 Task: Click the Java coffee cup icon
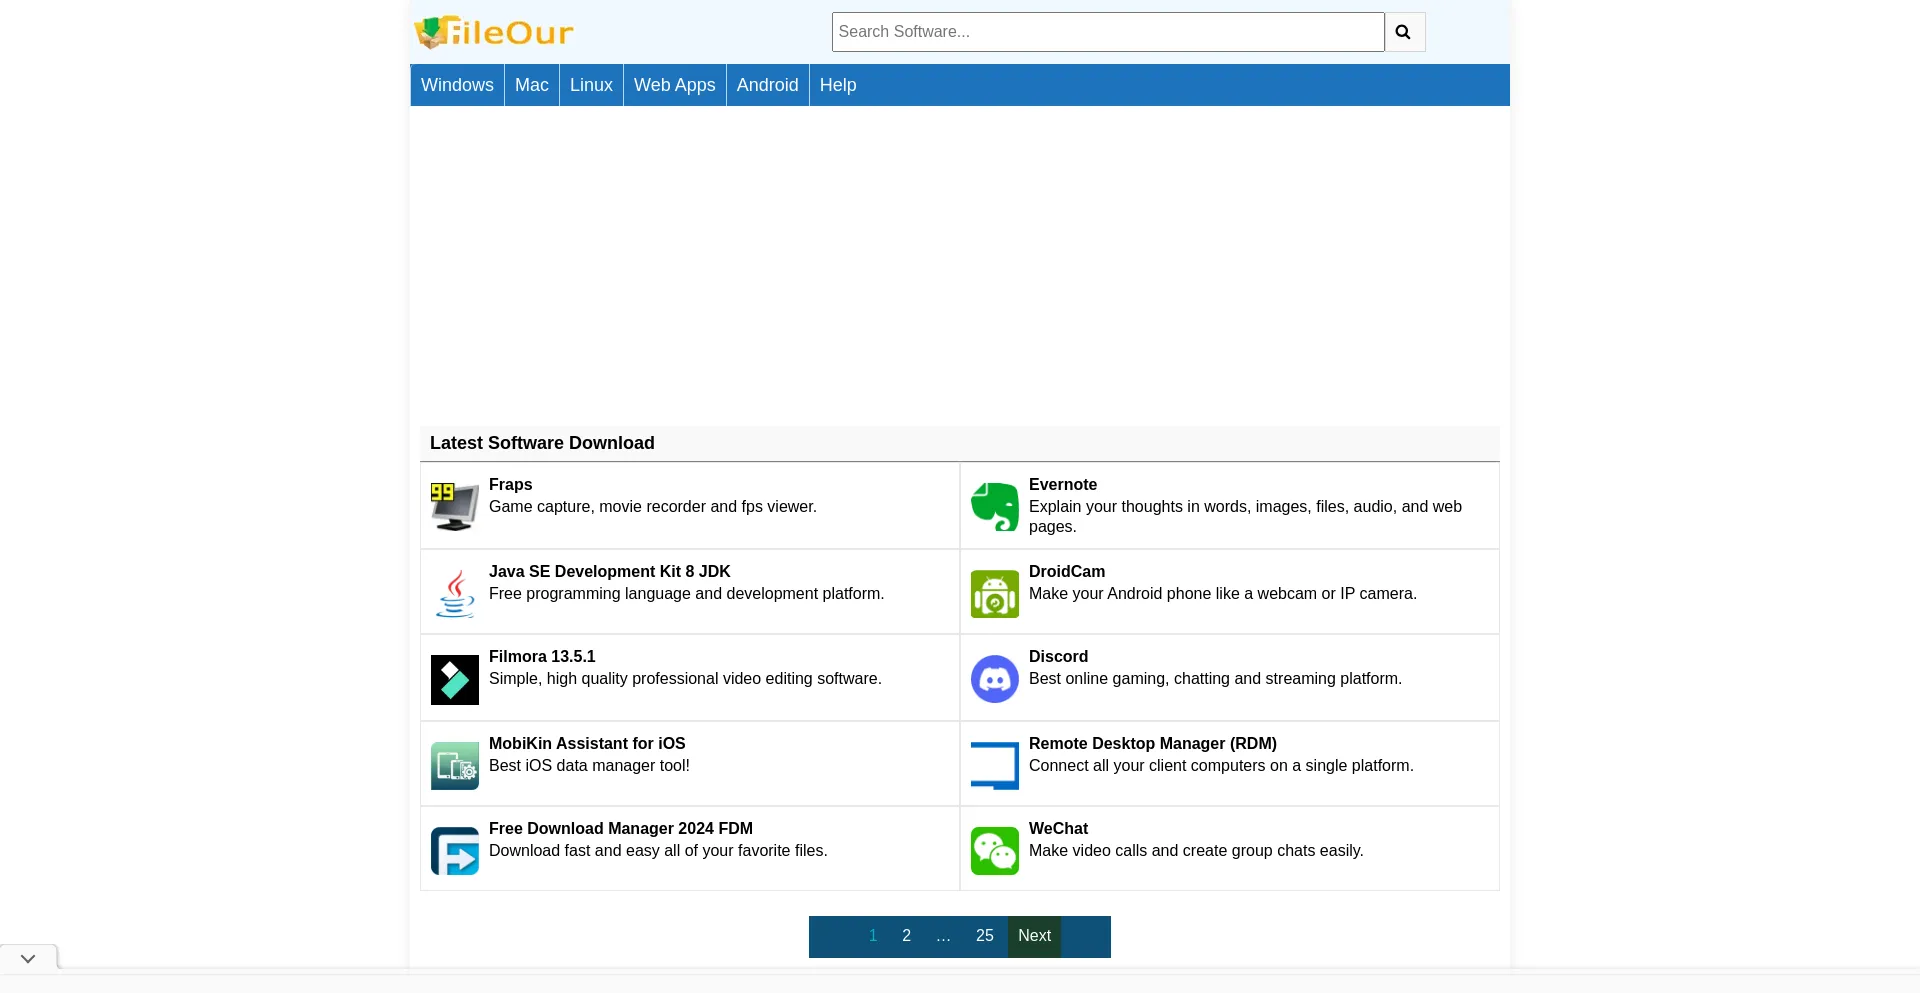(454, 593)
